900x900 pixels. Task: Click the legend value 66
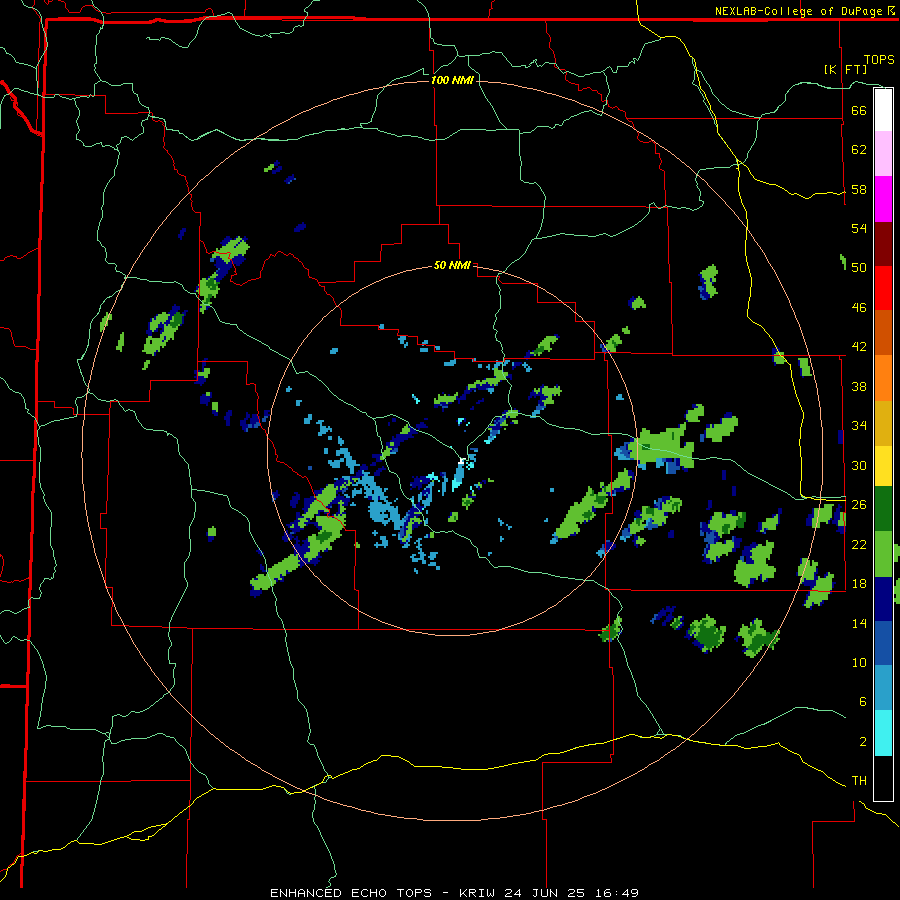coord(859,110)
